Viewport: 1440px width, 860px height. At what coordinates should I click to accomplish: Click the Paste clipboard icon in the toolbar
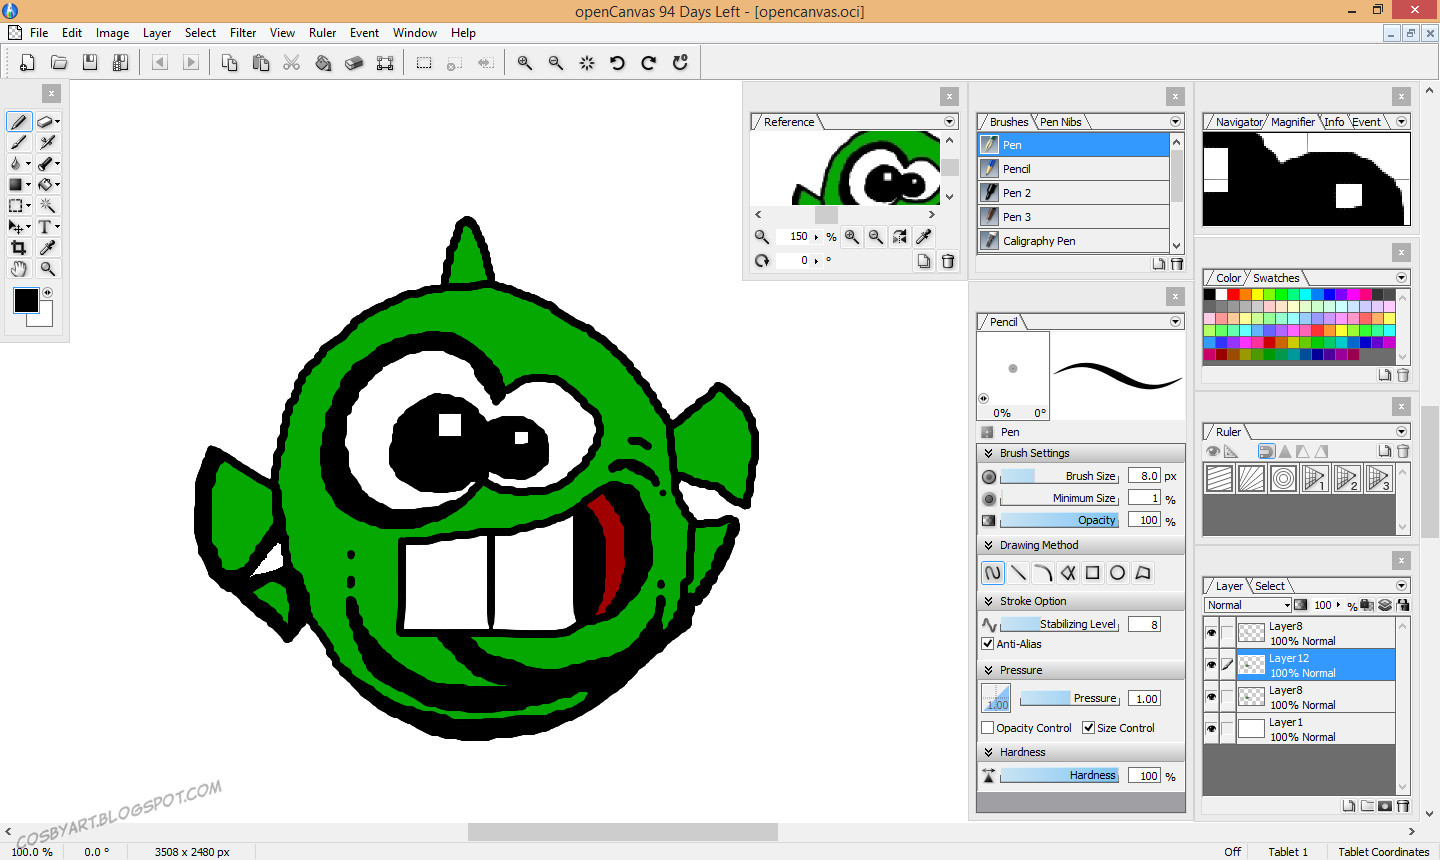[261, 63]
